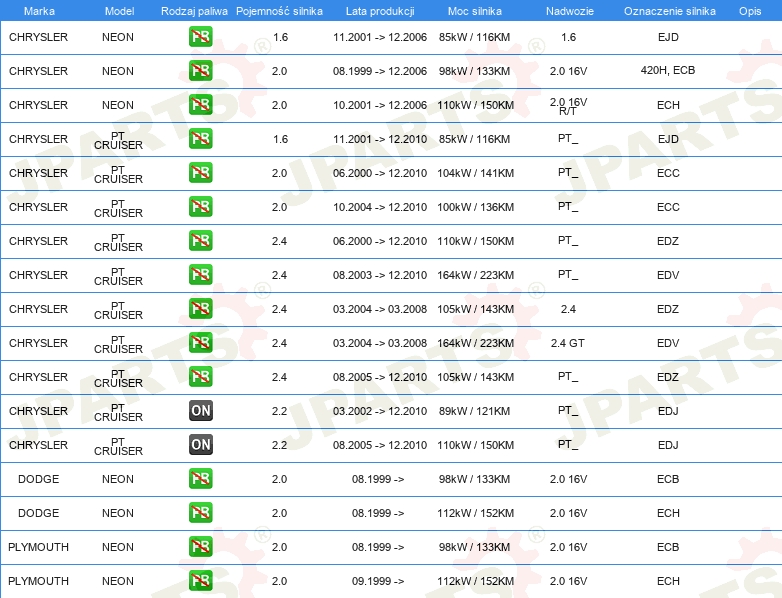Select power value 100kW / 136KM
This screenshot has width=782, height=598.
pyautogui.click(x=475, y=207)
